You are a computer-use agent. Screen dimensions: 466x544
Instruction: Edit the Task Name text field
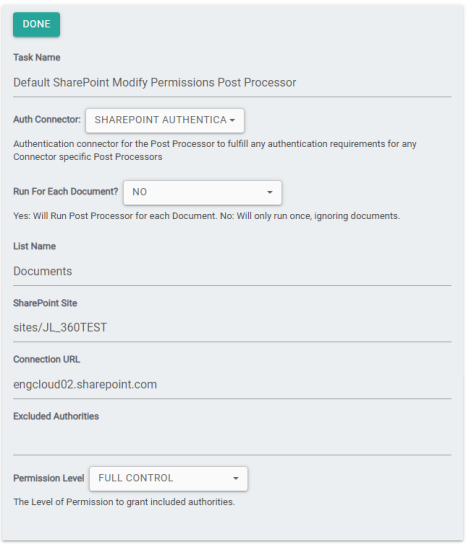[232, 83]
